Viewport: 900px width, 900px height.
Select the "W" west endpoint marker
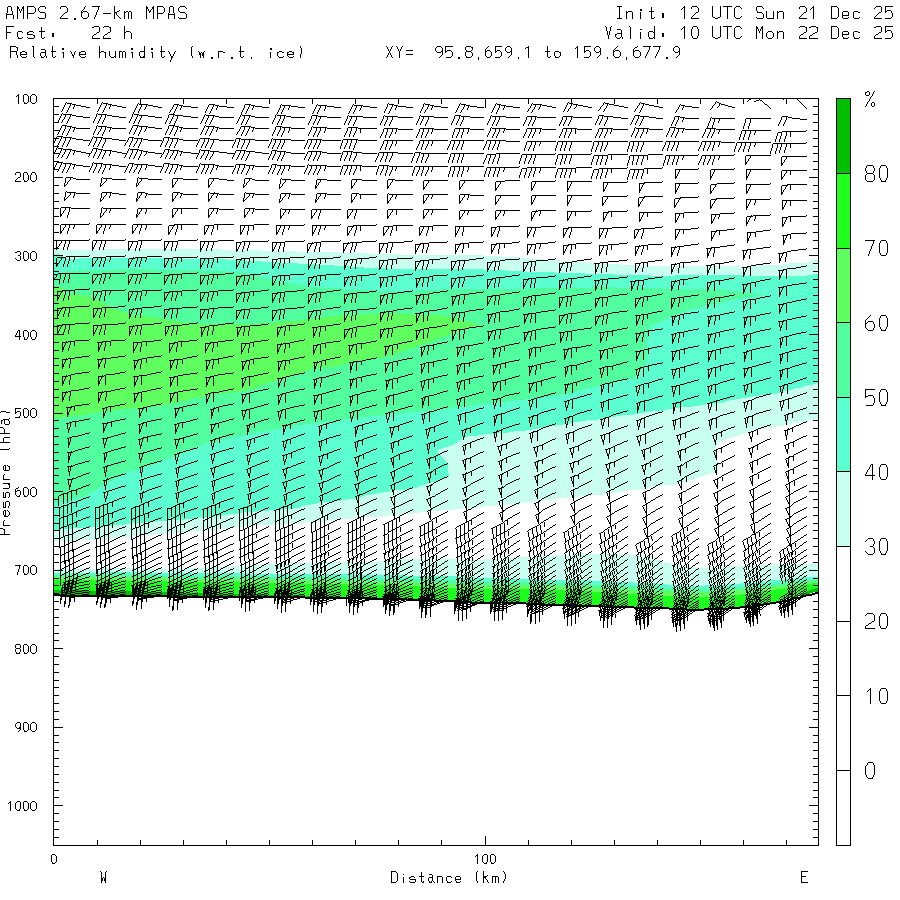(103, 878)
